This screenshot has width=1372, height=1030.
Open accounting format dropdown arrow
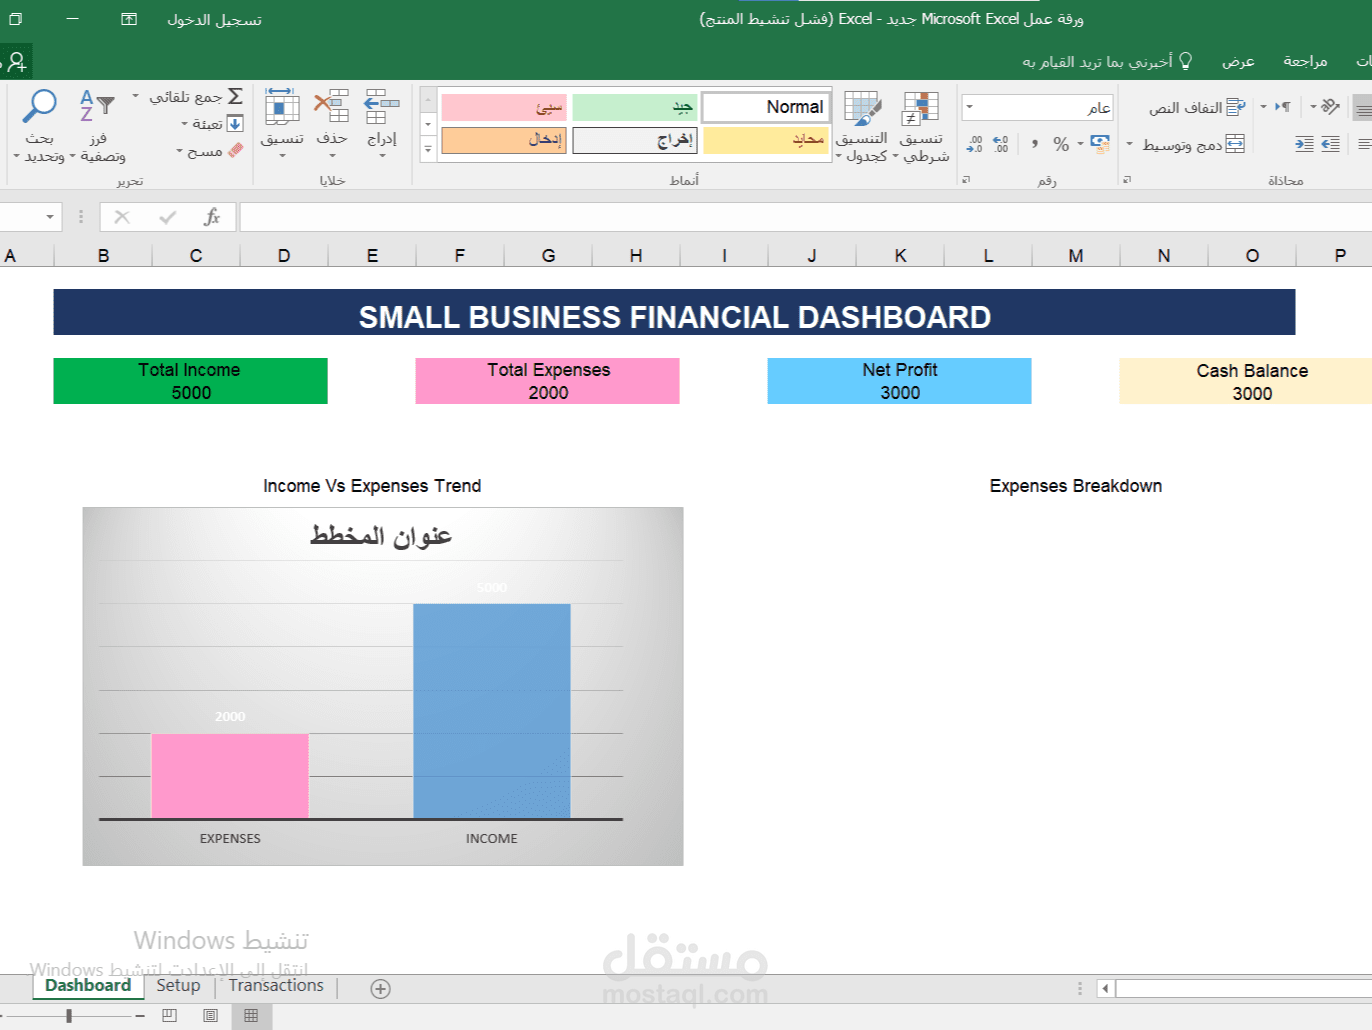point(1081,144)
